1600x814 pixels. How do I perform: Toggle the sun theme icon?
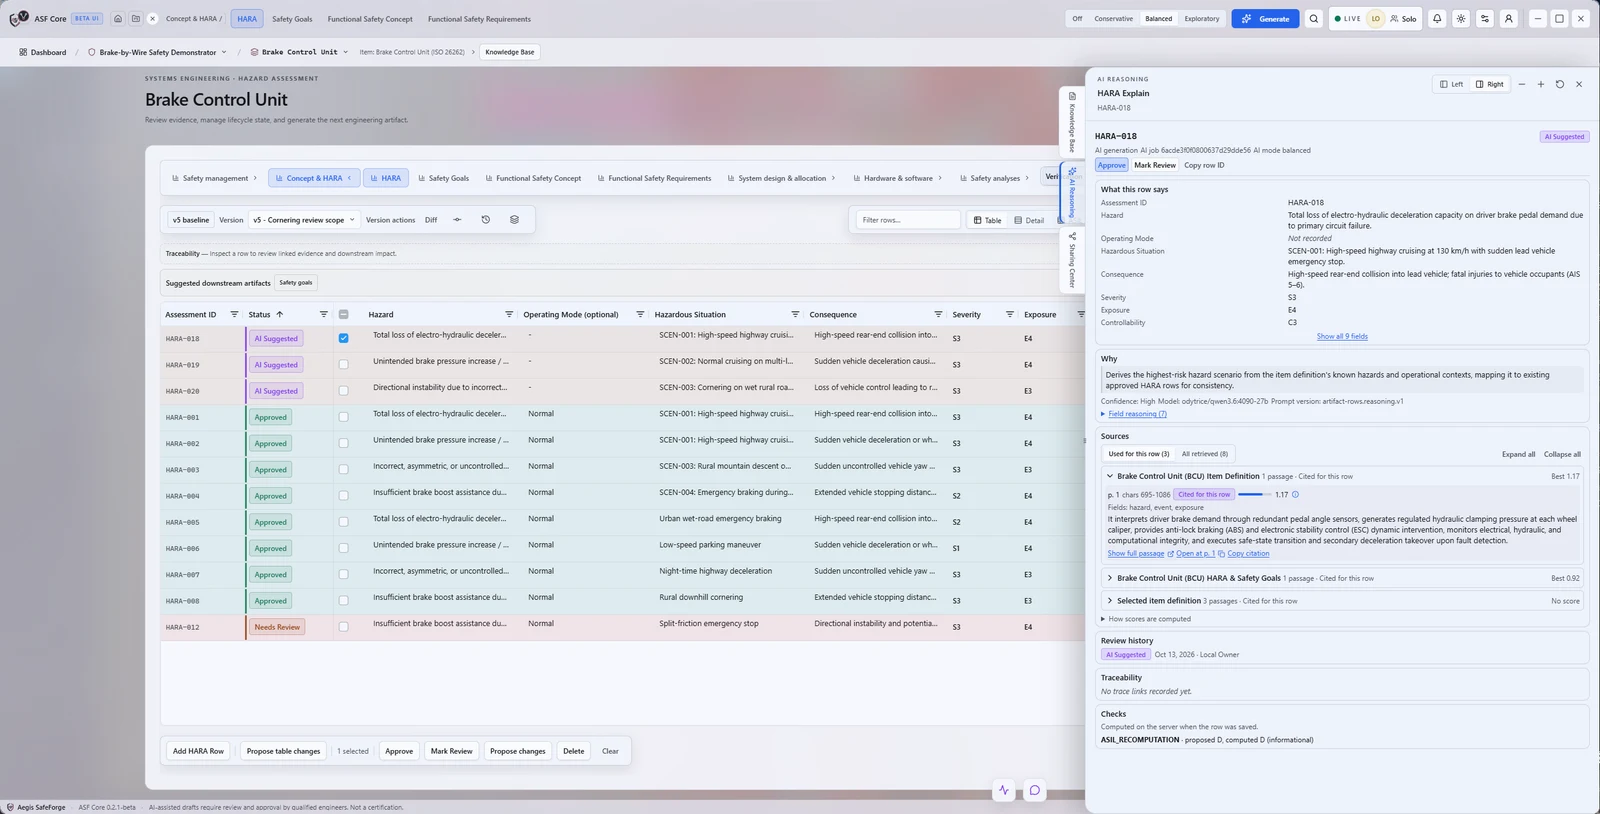pos(1461,19)
